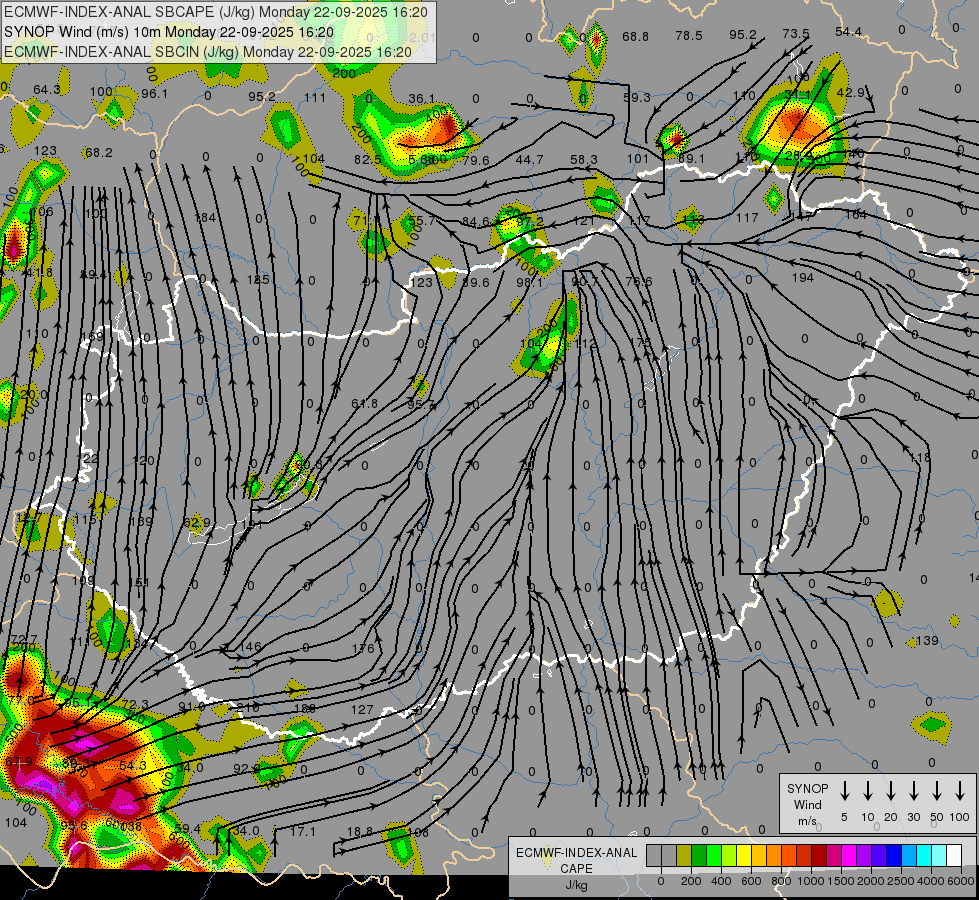Click the 1500 value on the CAPE scale
The width and height of the screenshot is (979, 900).
(x=841, y=881)
